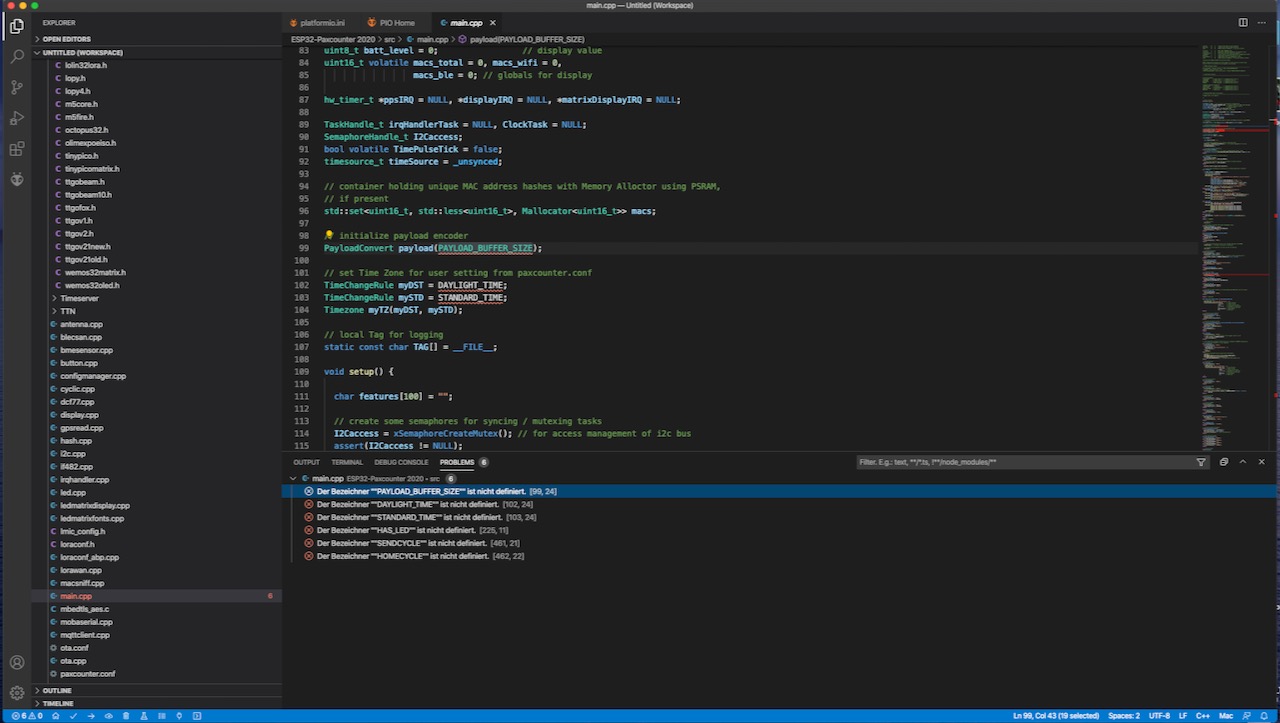Open the Accounts icon in activity bar
1280x723 pixels.
pyautogui.click(x=16, y=662)
